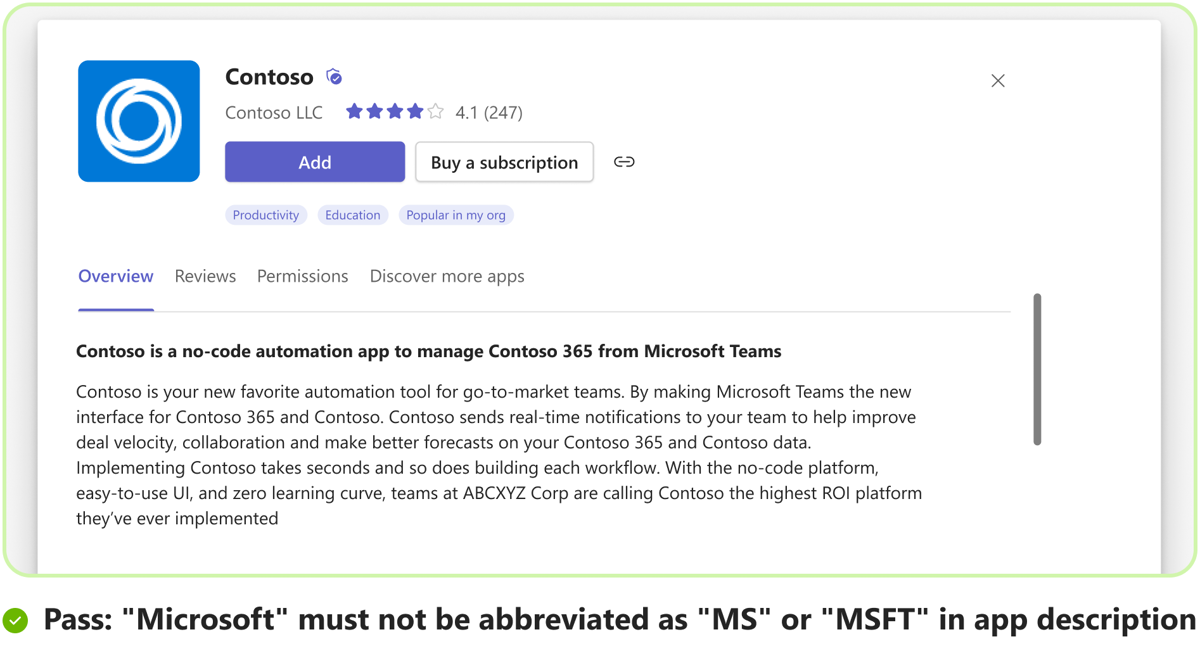Select the Productivity category tag
This screenshot has width=1200, height=651.
click(x=266, y=215)
